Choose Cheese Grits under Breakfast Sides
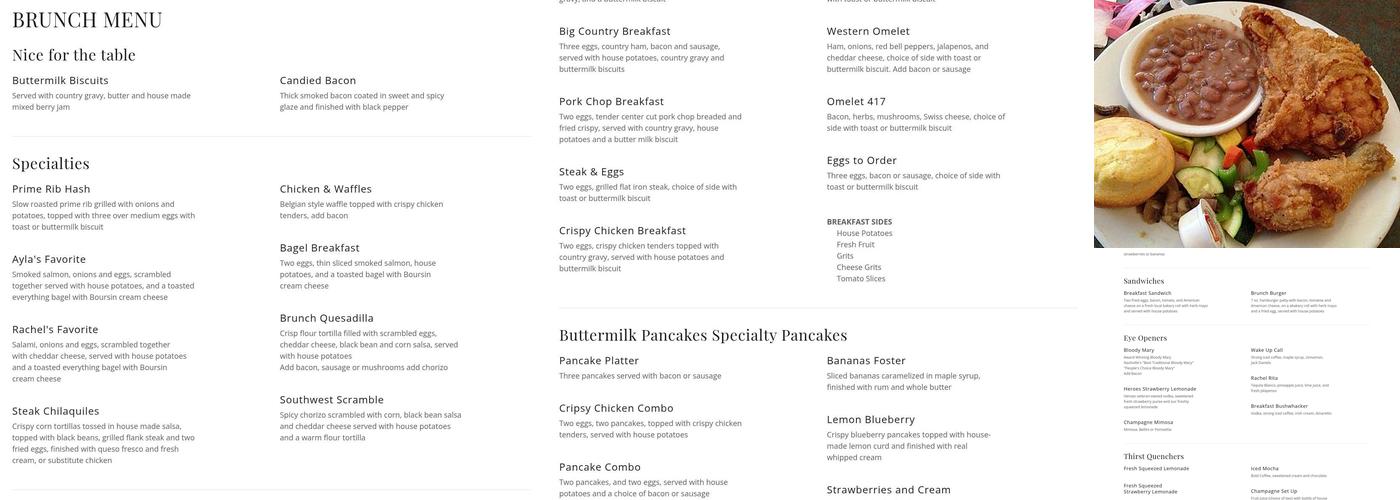This screenshot has width=1400, height=500. tap(859, 267)
